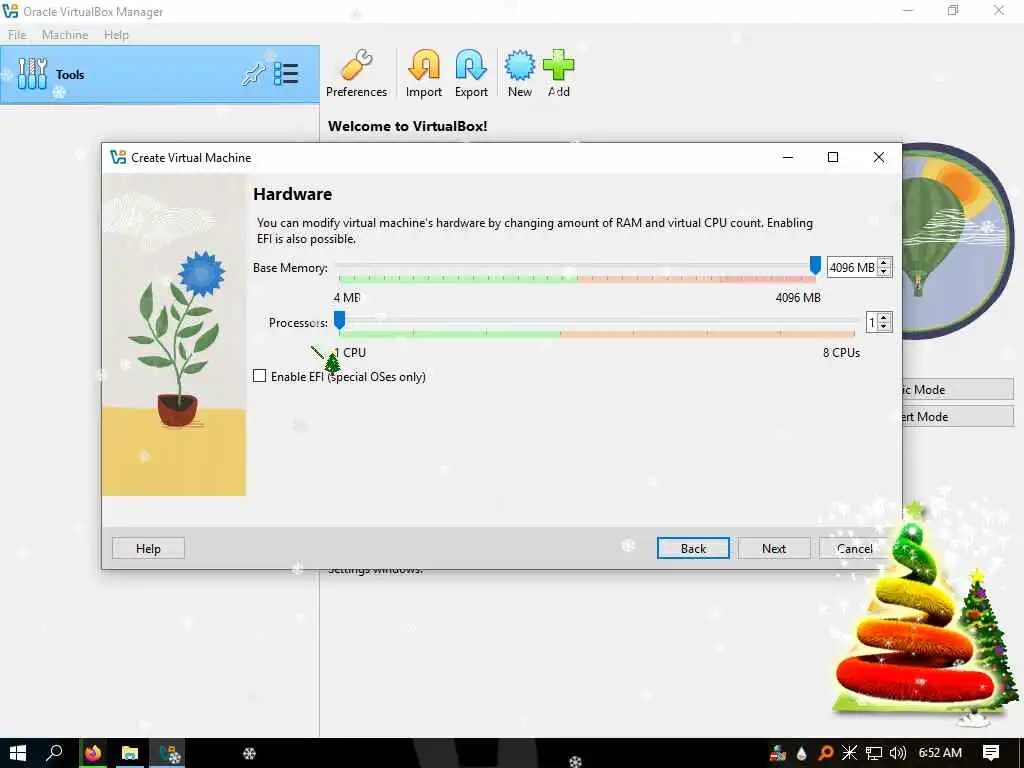Image resolution: width=1024 pixels, height=768 pixels.
Task: Click the water drop tray icon
Action: tap(802, 753)
